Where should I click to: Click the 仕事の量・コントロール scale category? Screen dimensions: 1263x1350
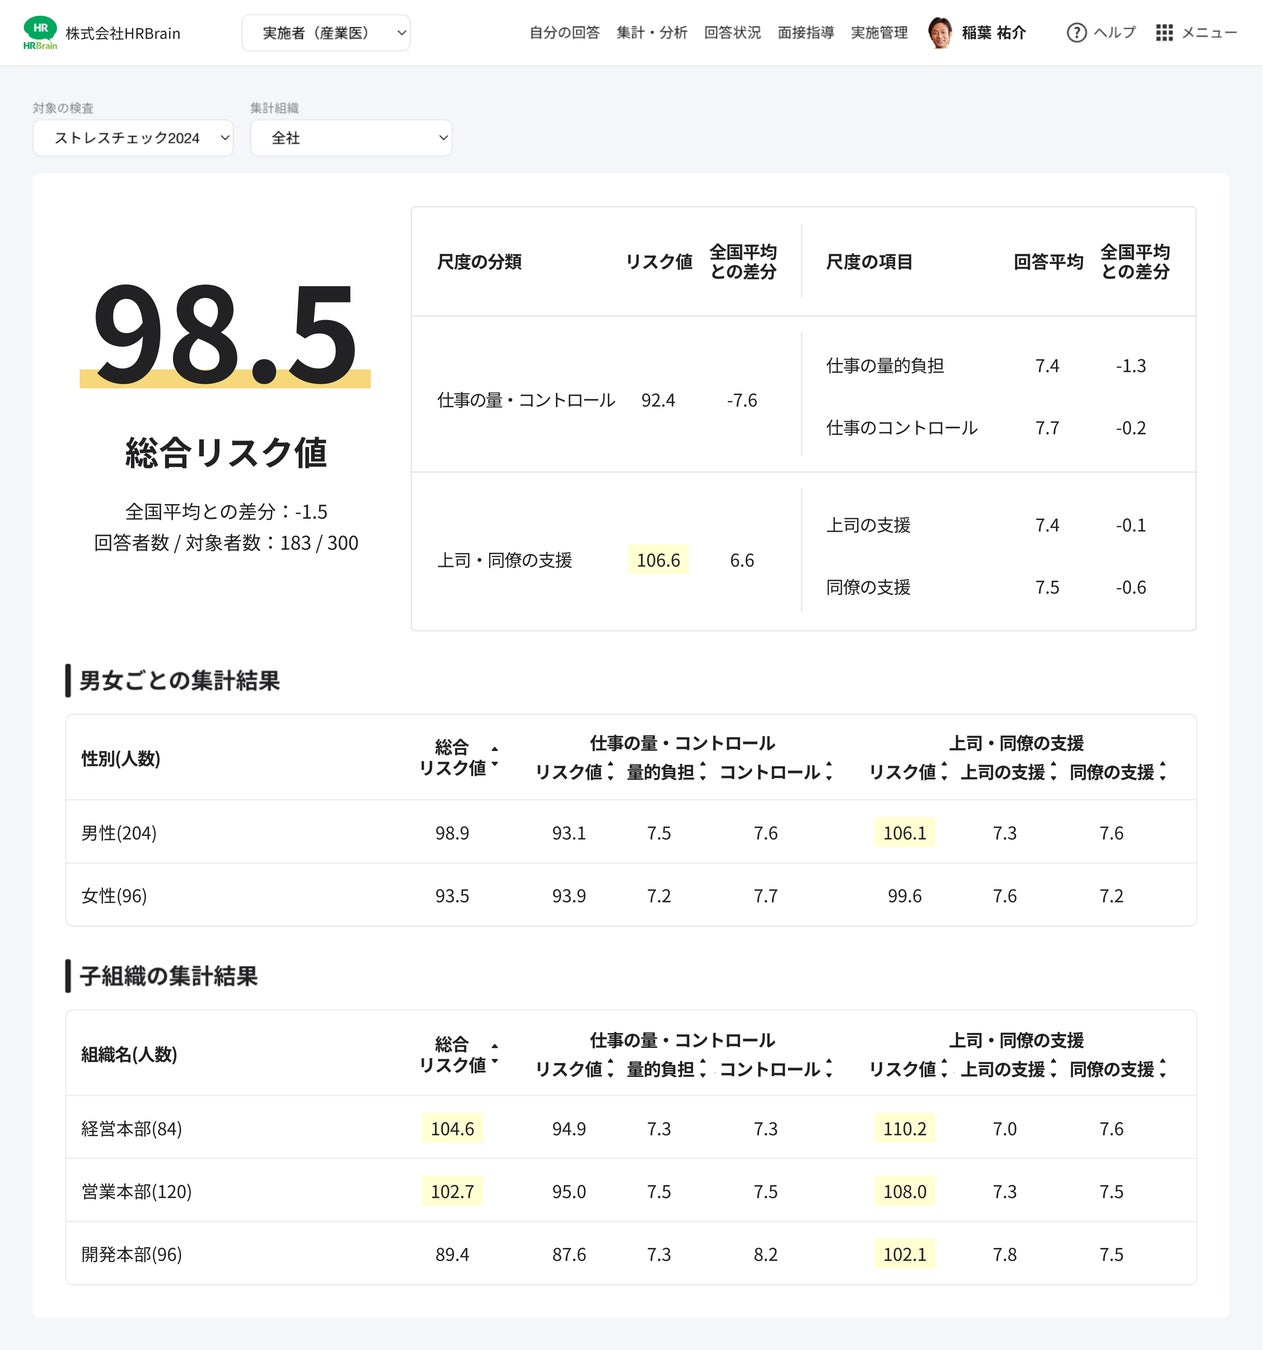click(x=526, y=400)
